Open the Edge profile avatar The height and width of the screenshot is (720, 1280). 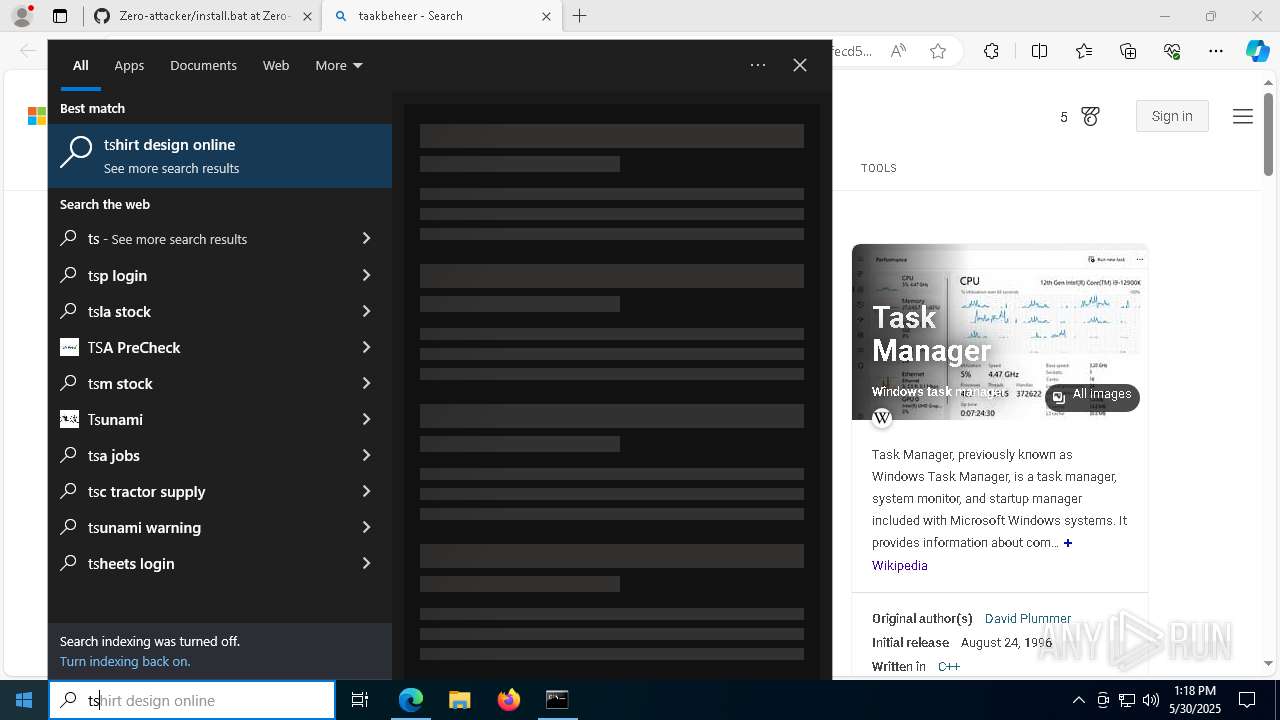pyautogui.click(x=22, y=16)
